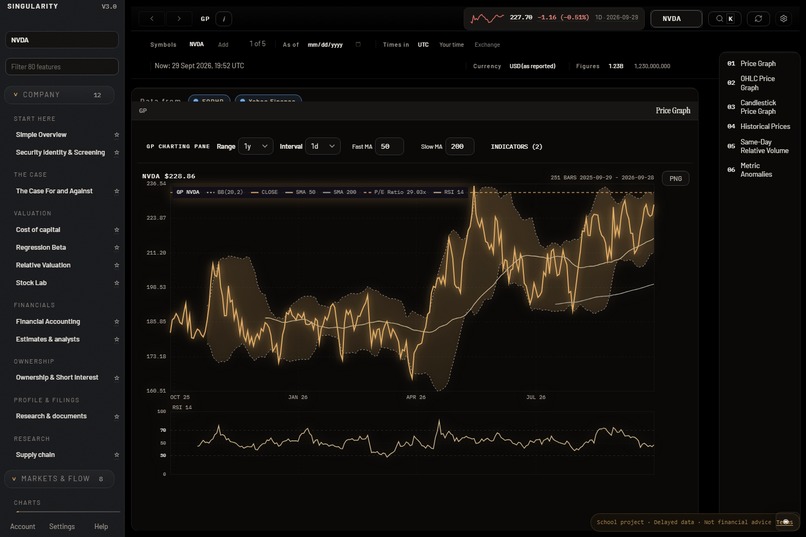This screenshot has height=537, width=806.
Task: Open Settings at sidebar bottom
Action: [62, 527]
